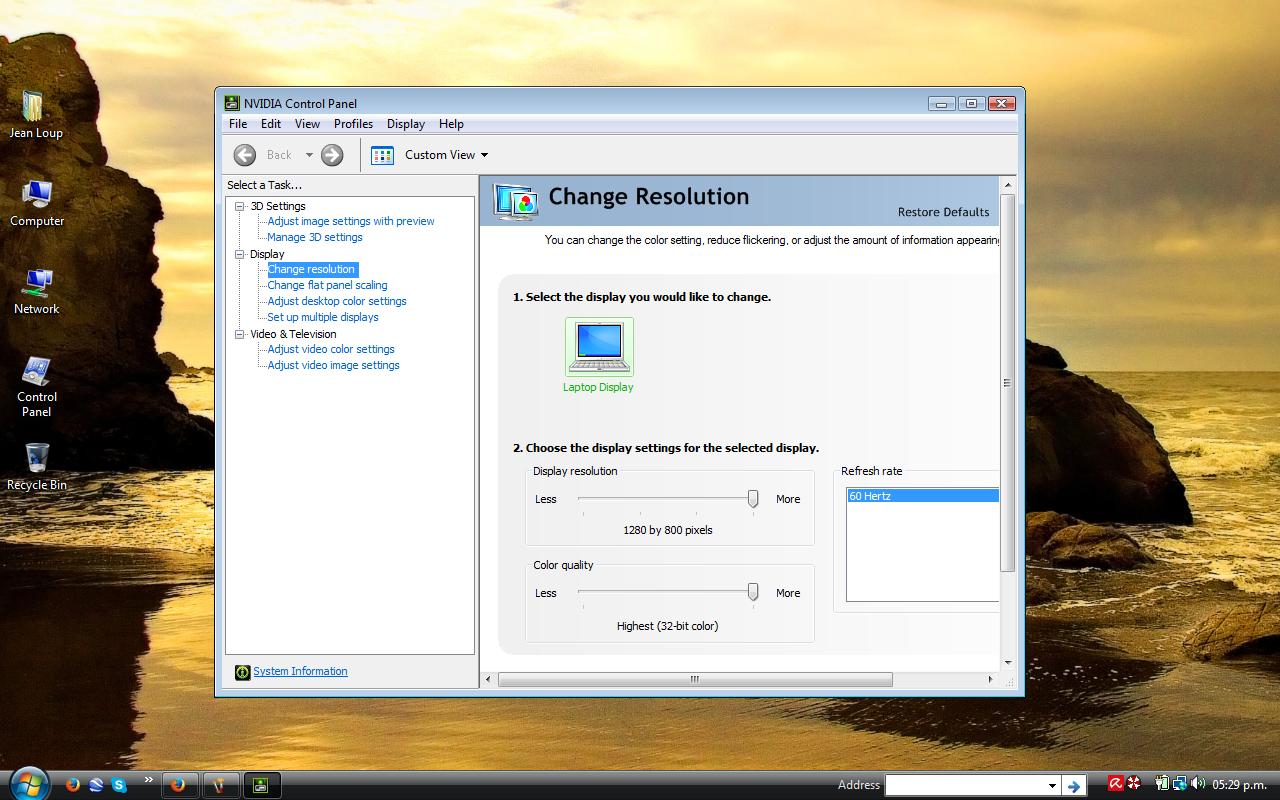The height and width of the screenshot is (800, 1280).
Task: Open the Display menu
Action: [406, 124]
